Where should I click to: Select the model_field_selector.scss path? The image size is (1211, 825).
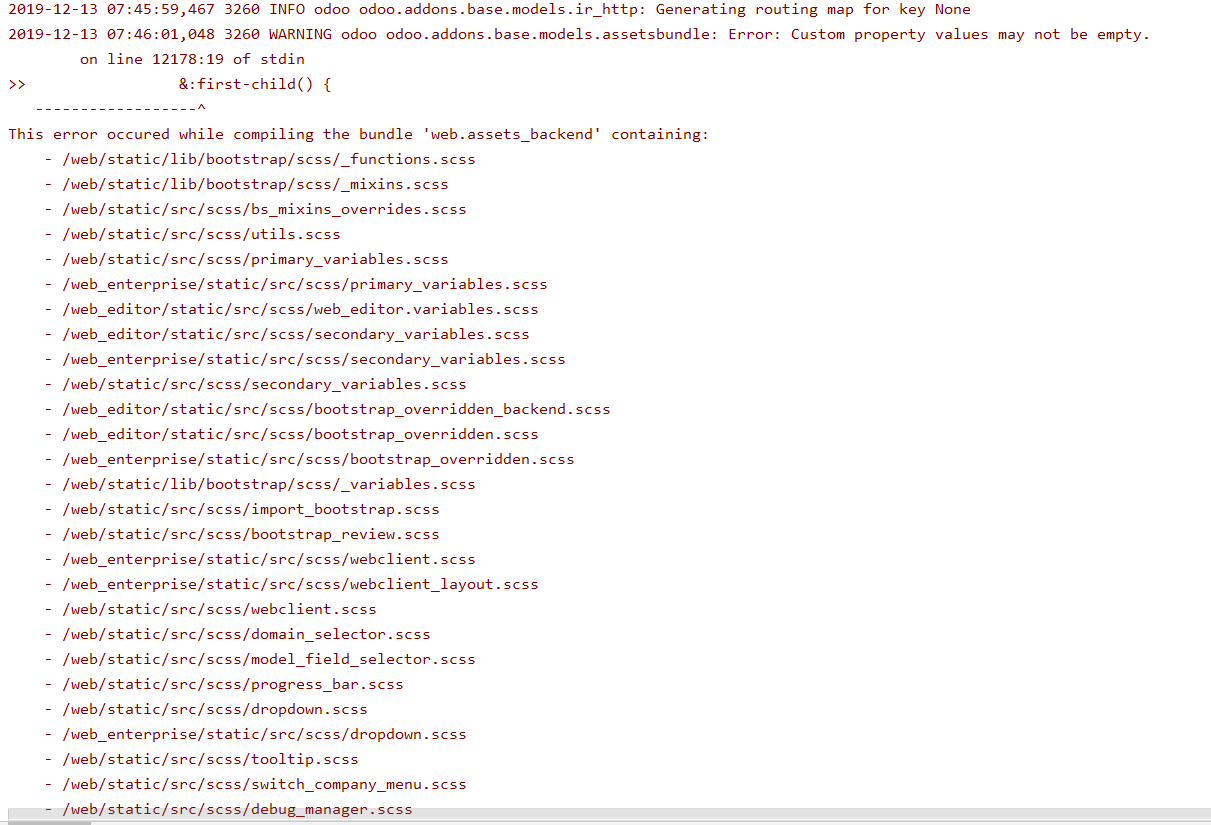269,659
